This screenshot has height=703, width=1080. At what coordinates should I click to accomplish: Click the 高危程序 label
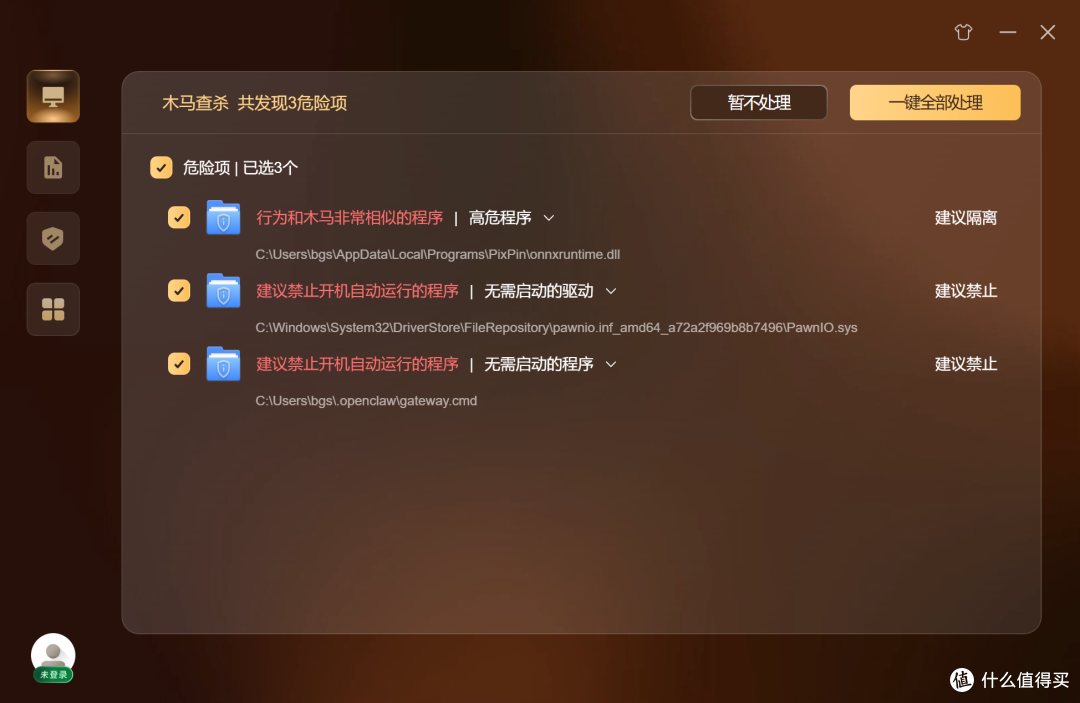click(x=500, y=218)
